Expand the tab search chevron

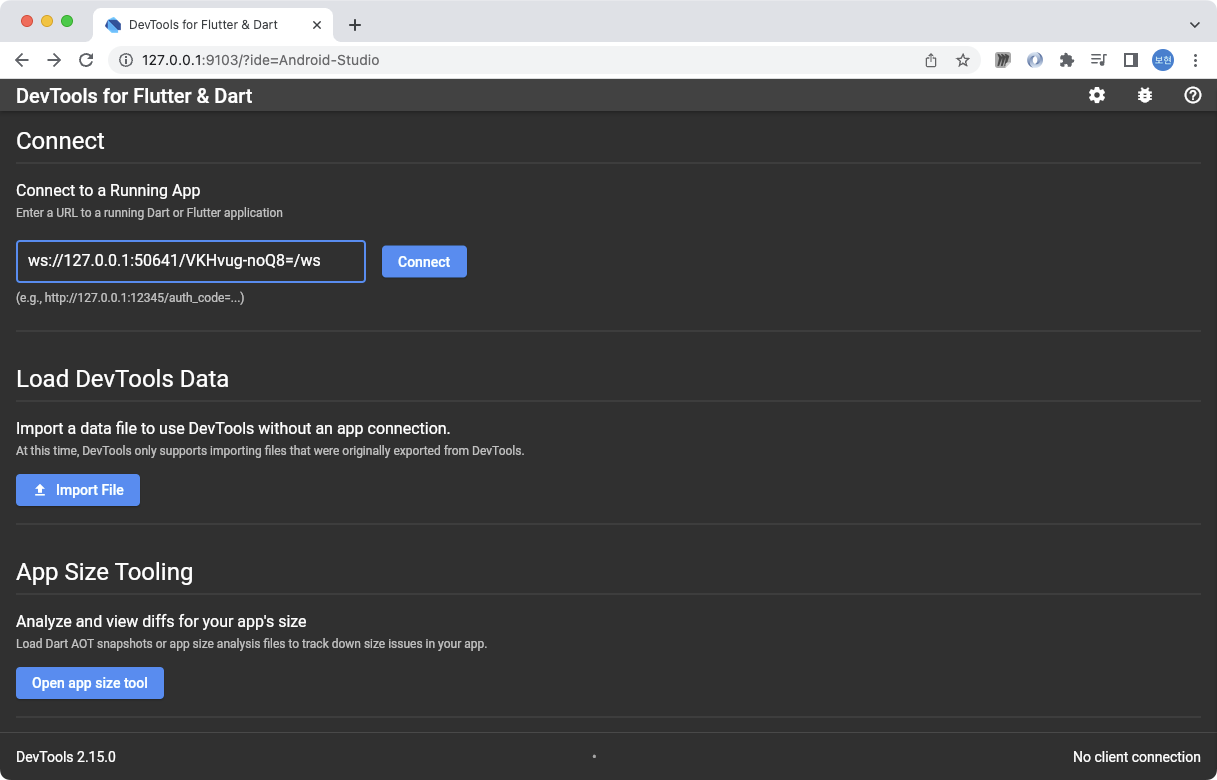[x=1195, y=24]
